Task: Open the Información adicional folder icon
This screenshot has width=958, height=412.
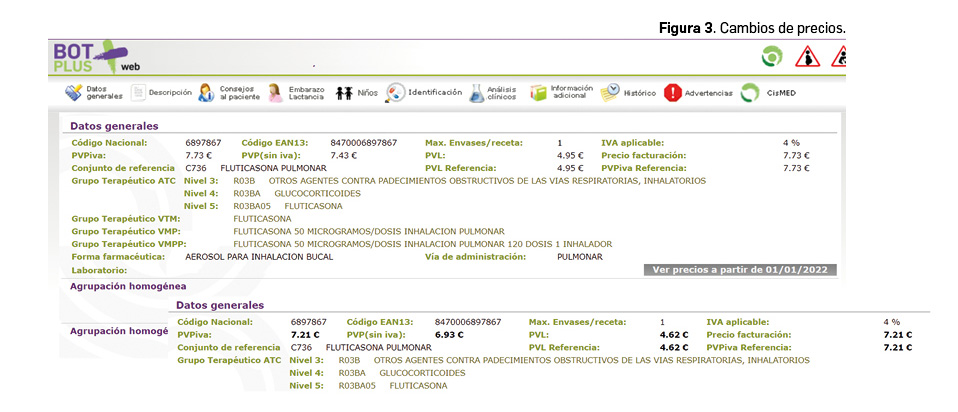Action: coord(539,93)
